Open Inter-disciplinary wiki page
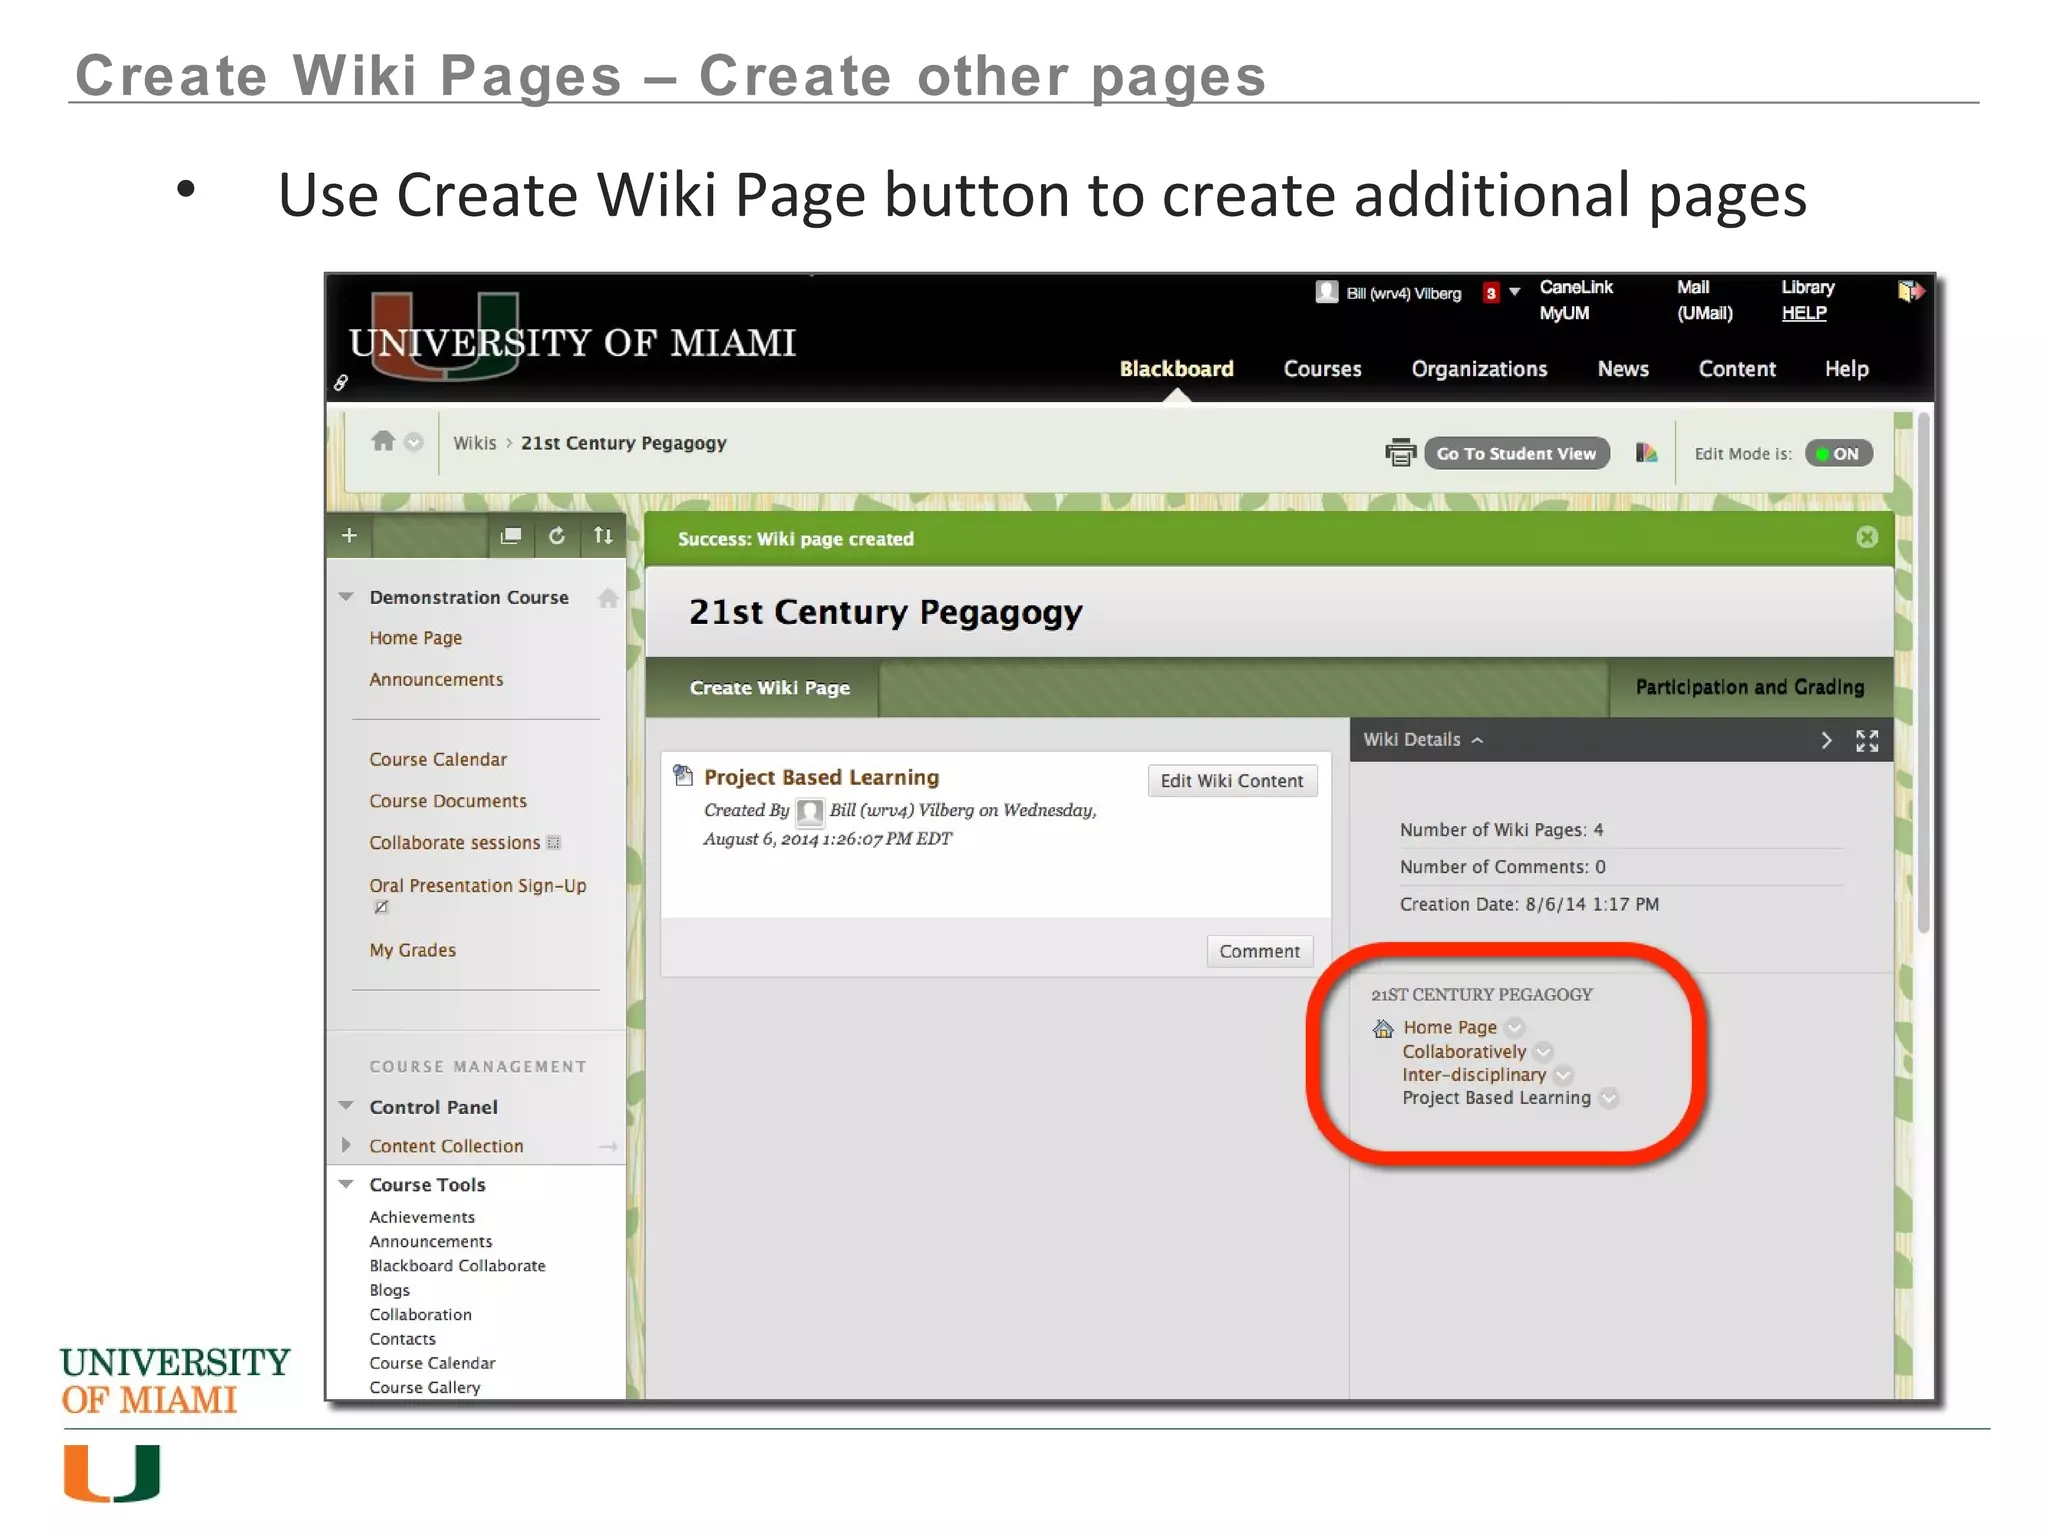This screenshot has height=1536, width=2048. click(x=1474, y=1075)
